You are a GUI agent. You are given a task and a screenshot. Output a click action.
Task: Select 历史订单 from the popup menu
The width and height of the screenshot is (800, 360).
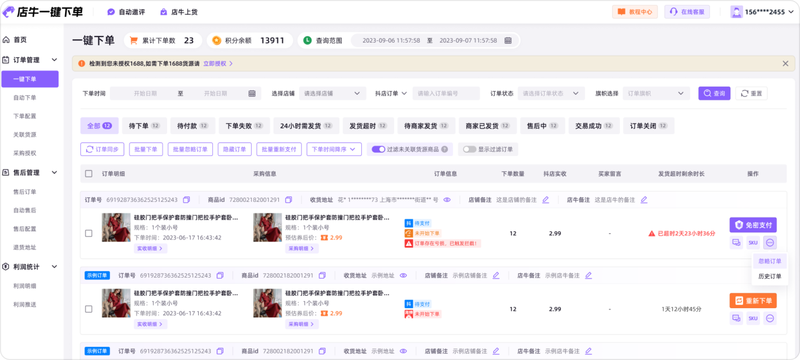tap(770, 277)
